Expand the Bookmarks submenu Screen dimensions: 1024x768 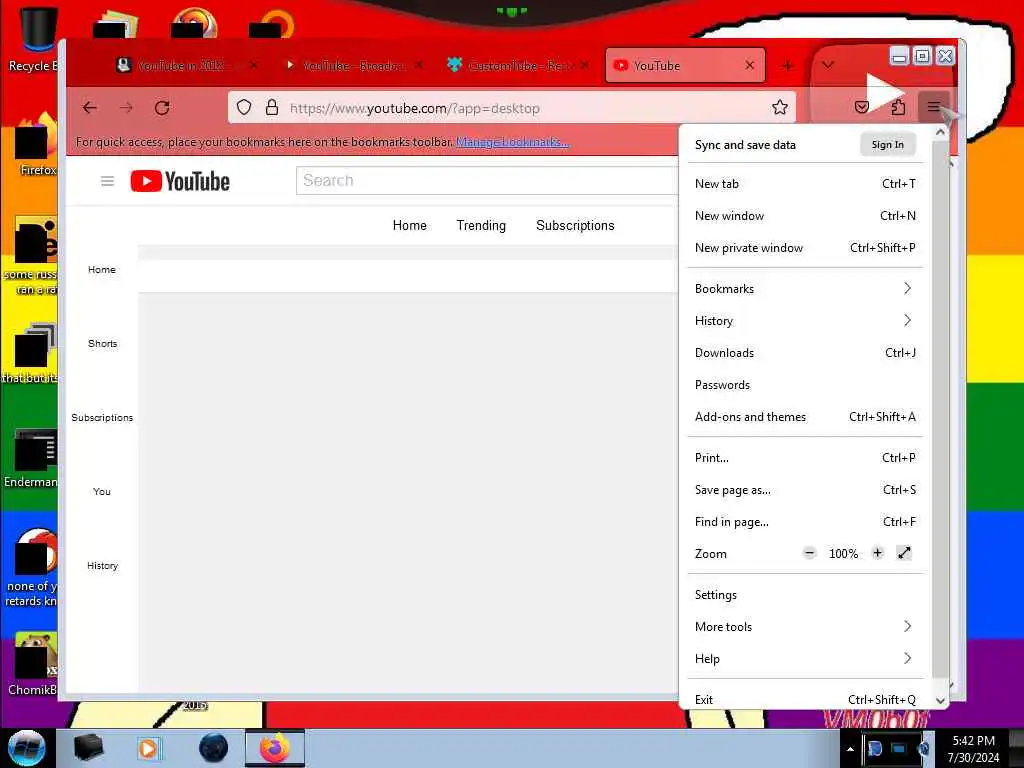805,289
